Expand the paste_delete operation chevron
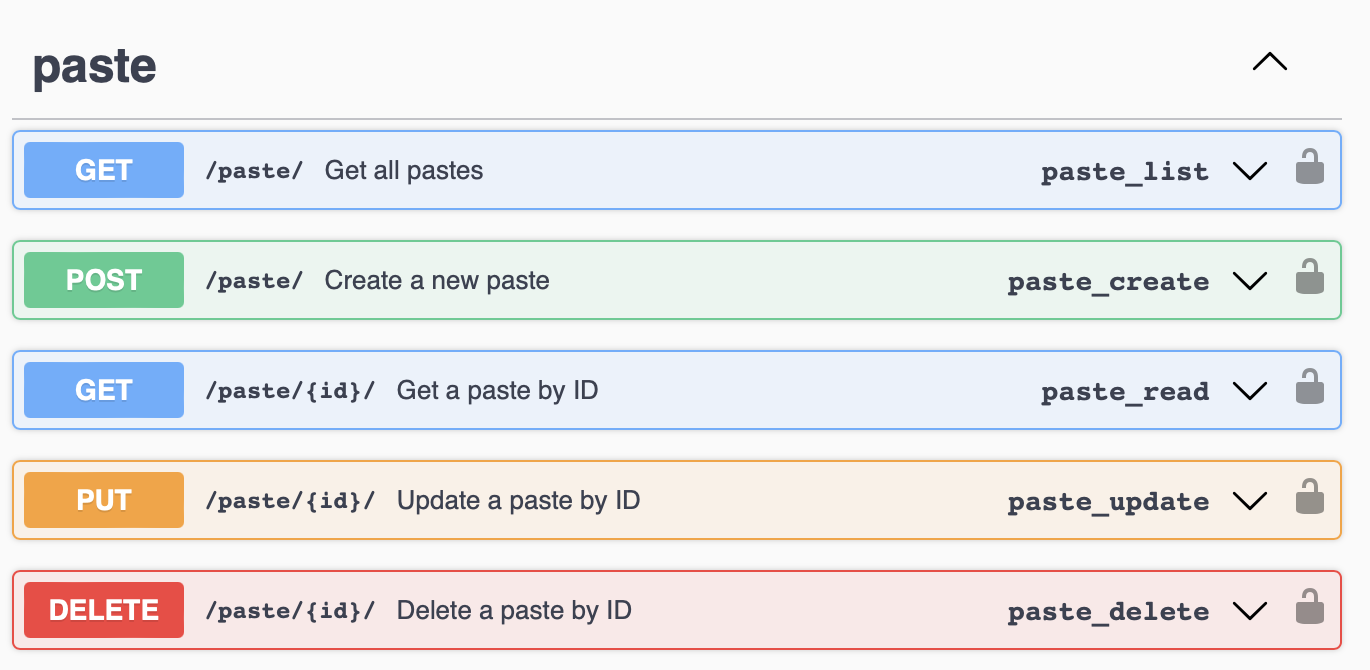Viewport: 1370px width, 670px height. coord(1250,611)
